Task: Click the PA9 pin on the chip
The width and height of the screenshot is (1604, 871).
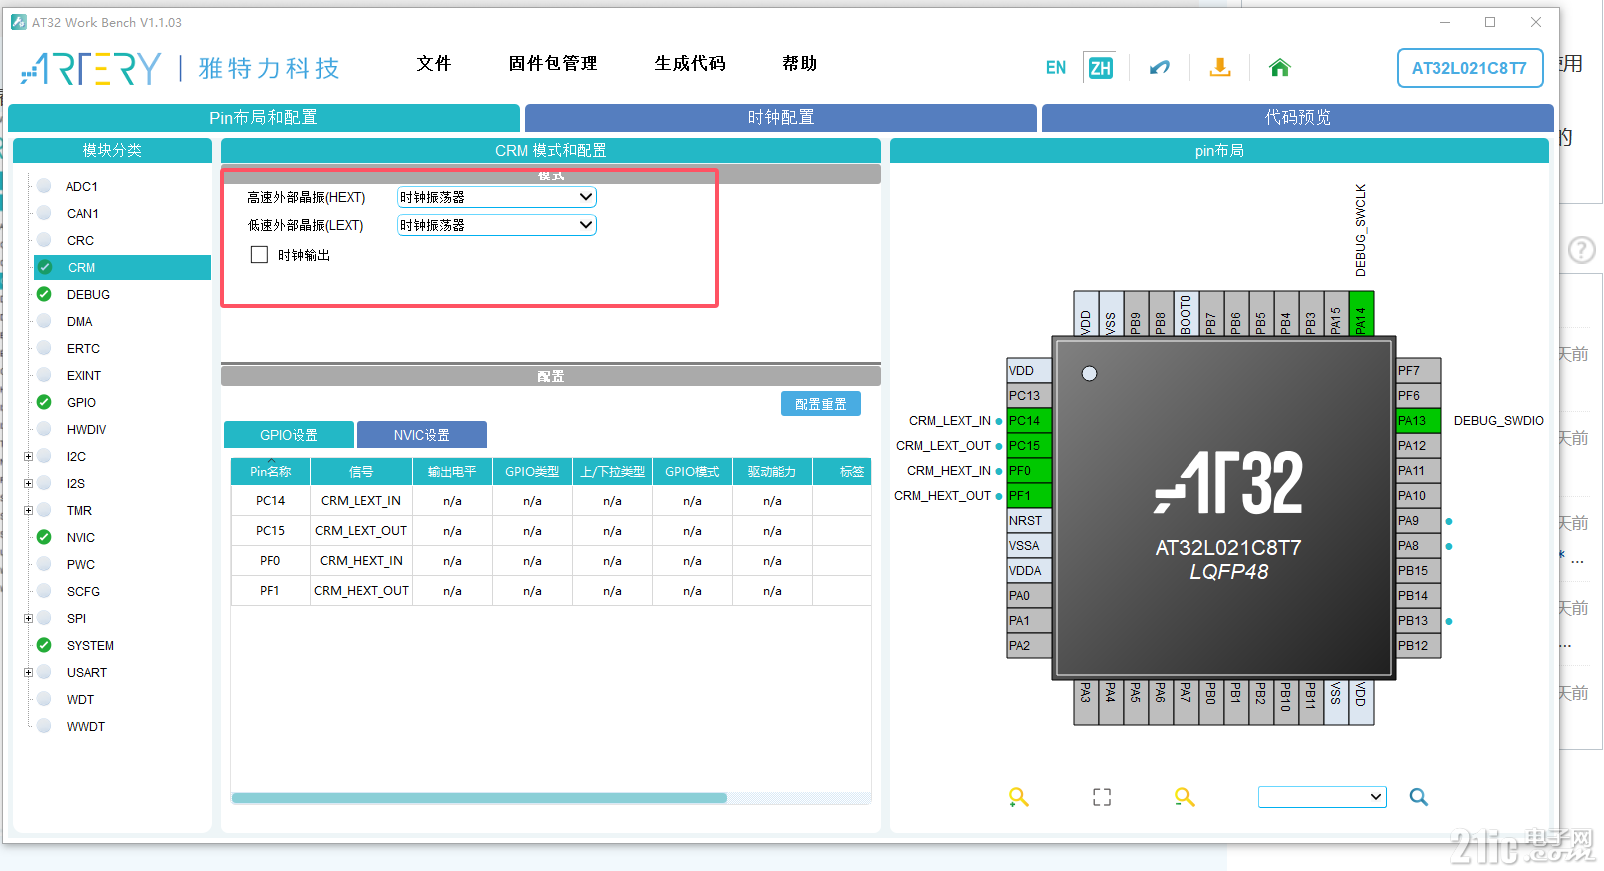Action: [x=1418, y=521]
